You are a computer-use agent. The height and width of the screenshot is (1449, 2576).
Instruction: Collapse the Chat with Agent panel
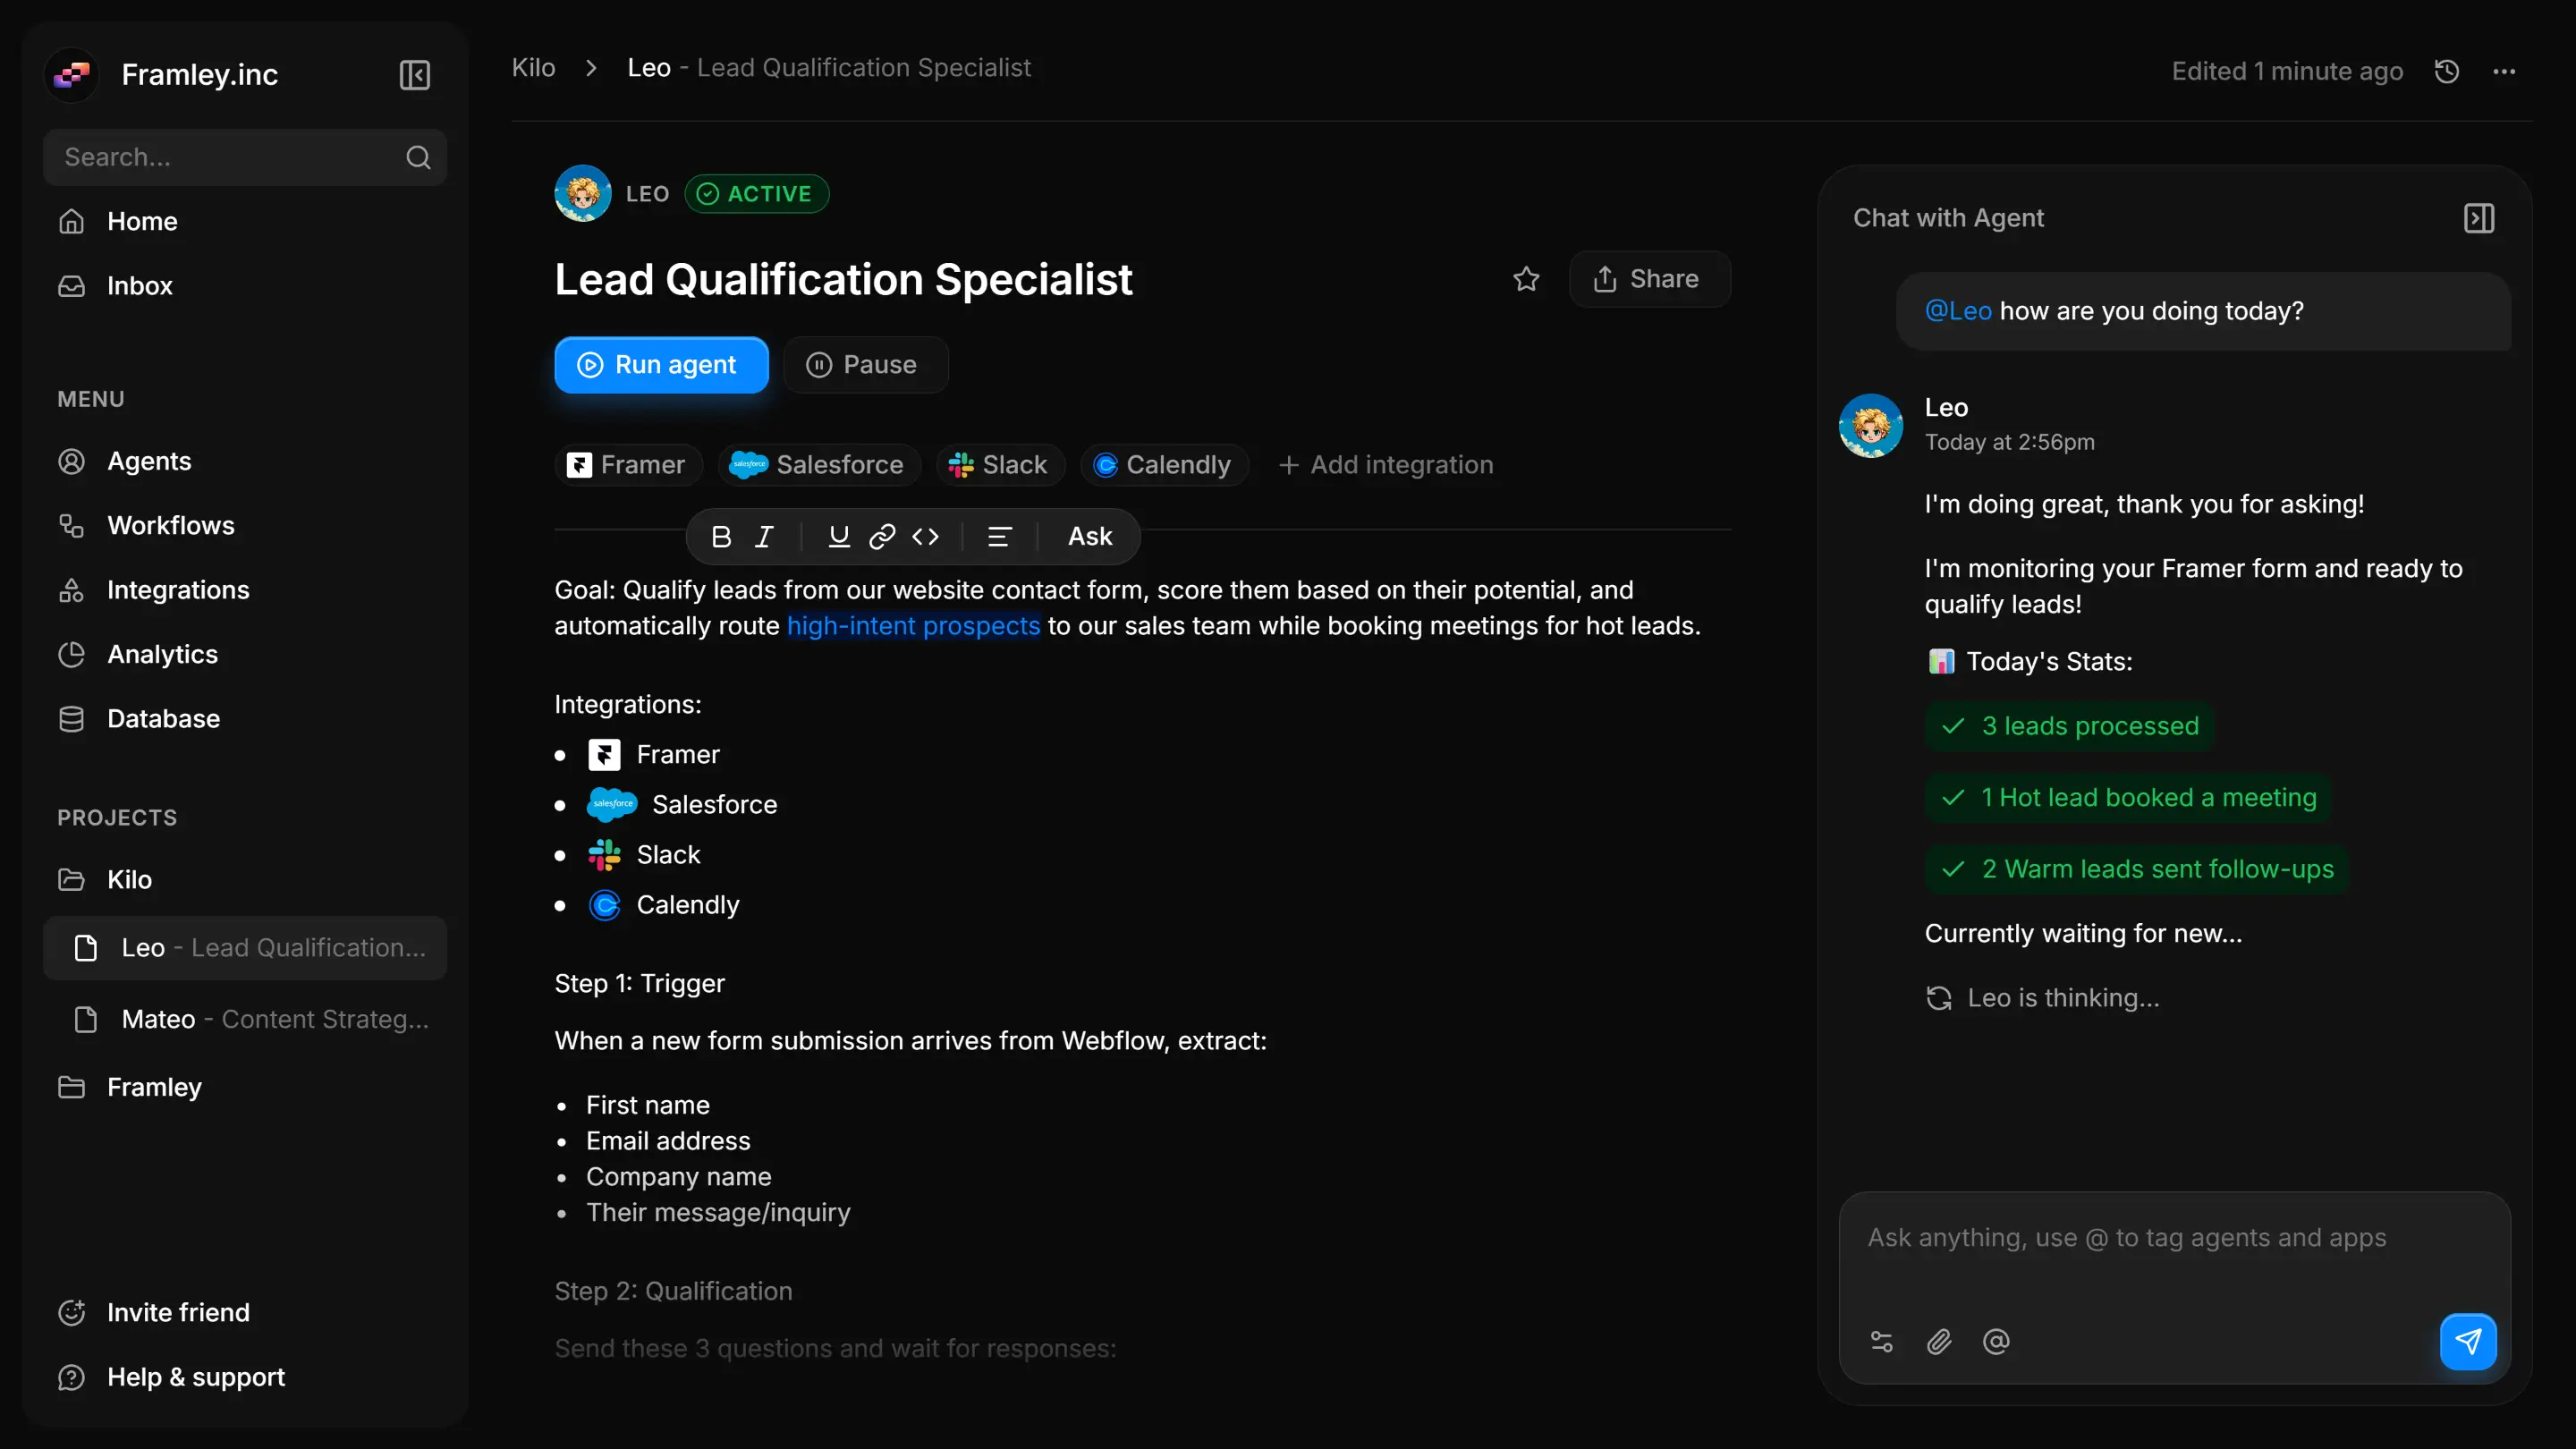pos(2479,218)
